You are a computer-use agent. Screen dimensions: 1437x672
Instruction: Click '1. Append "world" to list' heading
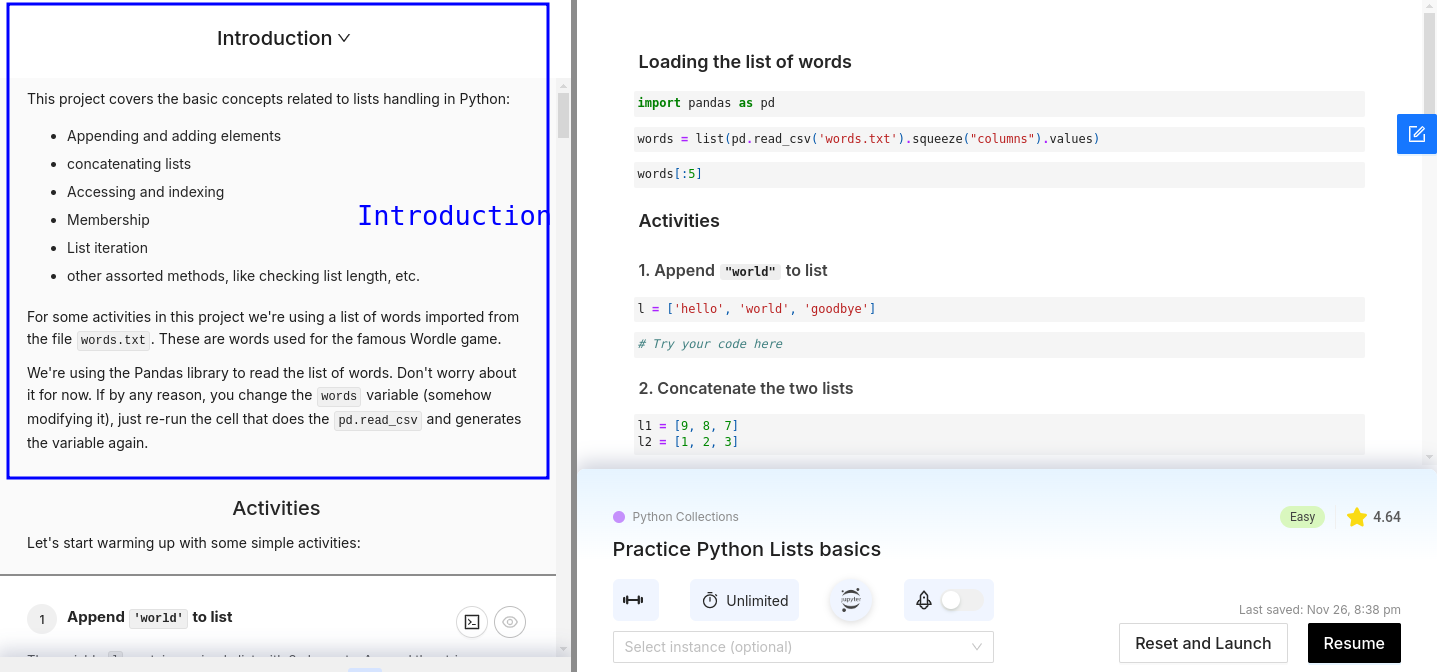point(733,271)
